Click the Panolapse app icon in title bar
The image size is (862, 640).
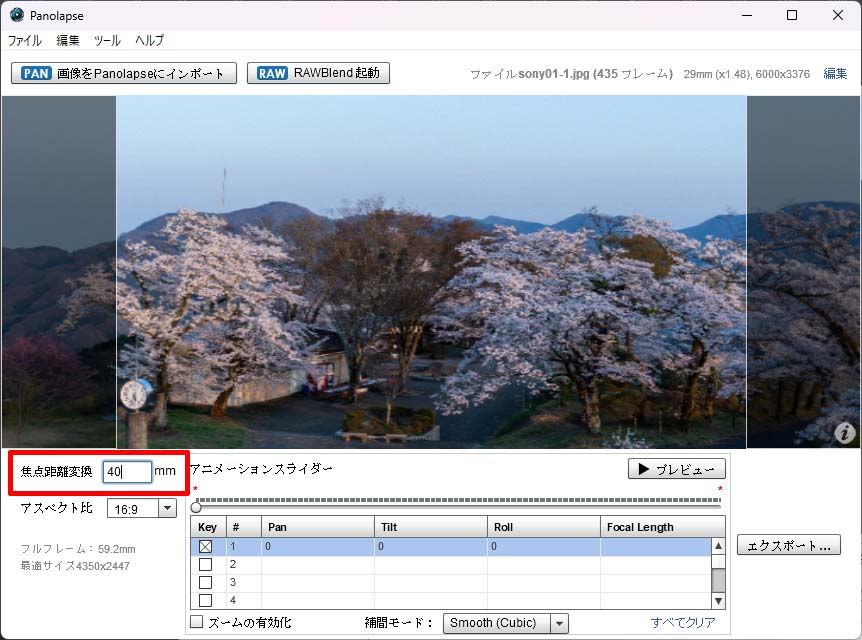(x=17, y=15)
